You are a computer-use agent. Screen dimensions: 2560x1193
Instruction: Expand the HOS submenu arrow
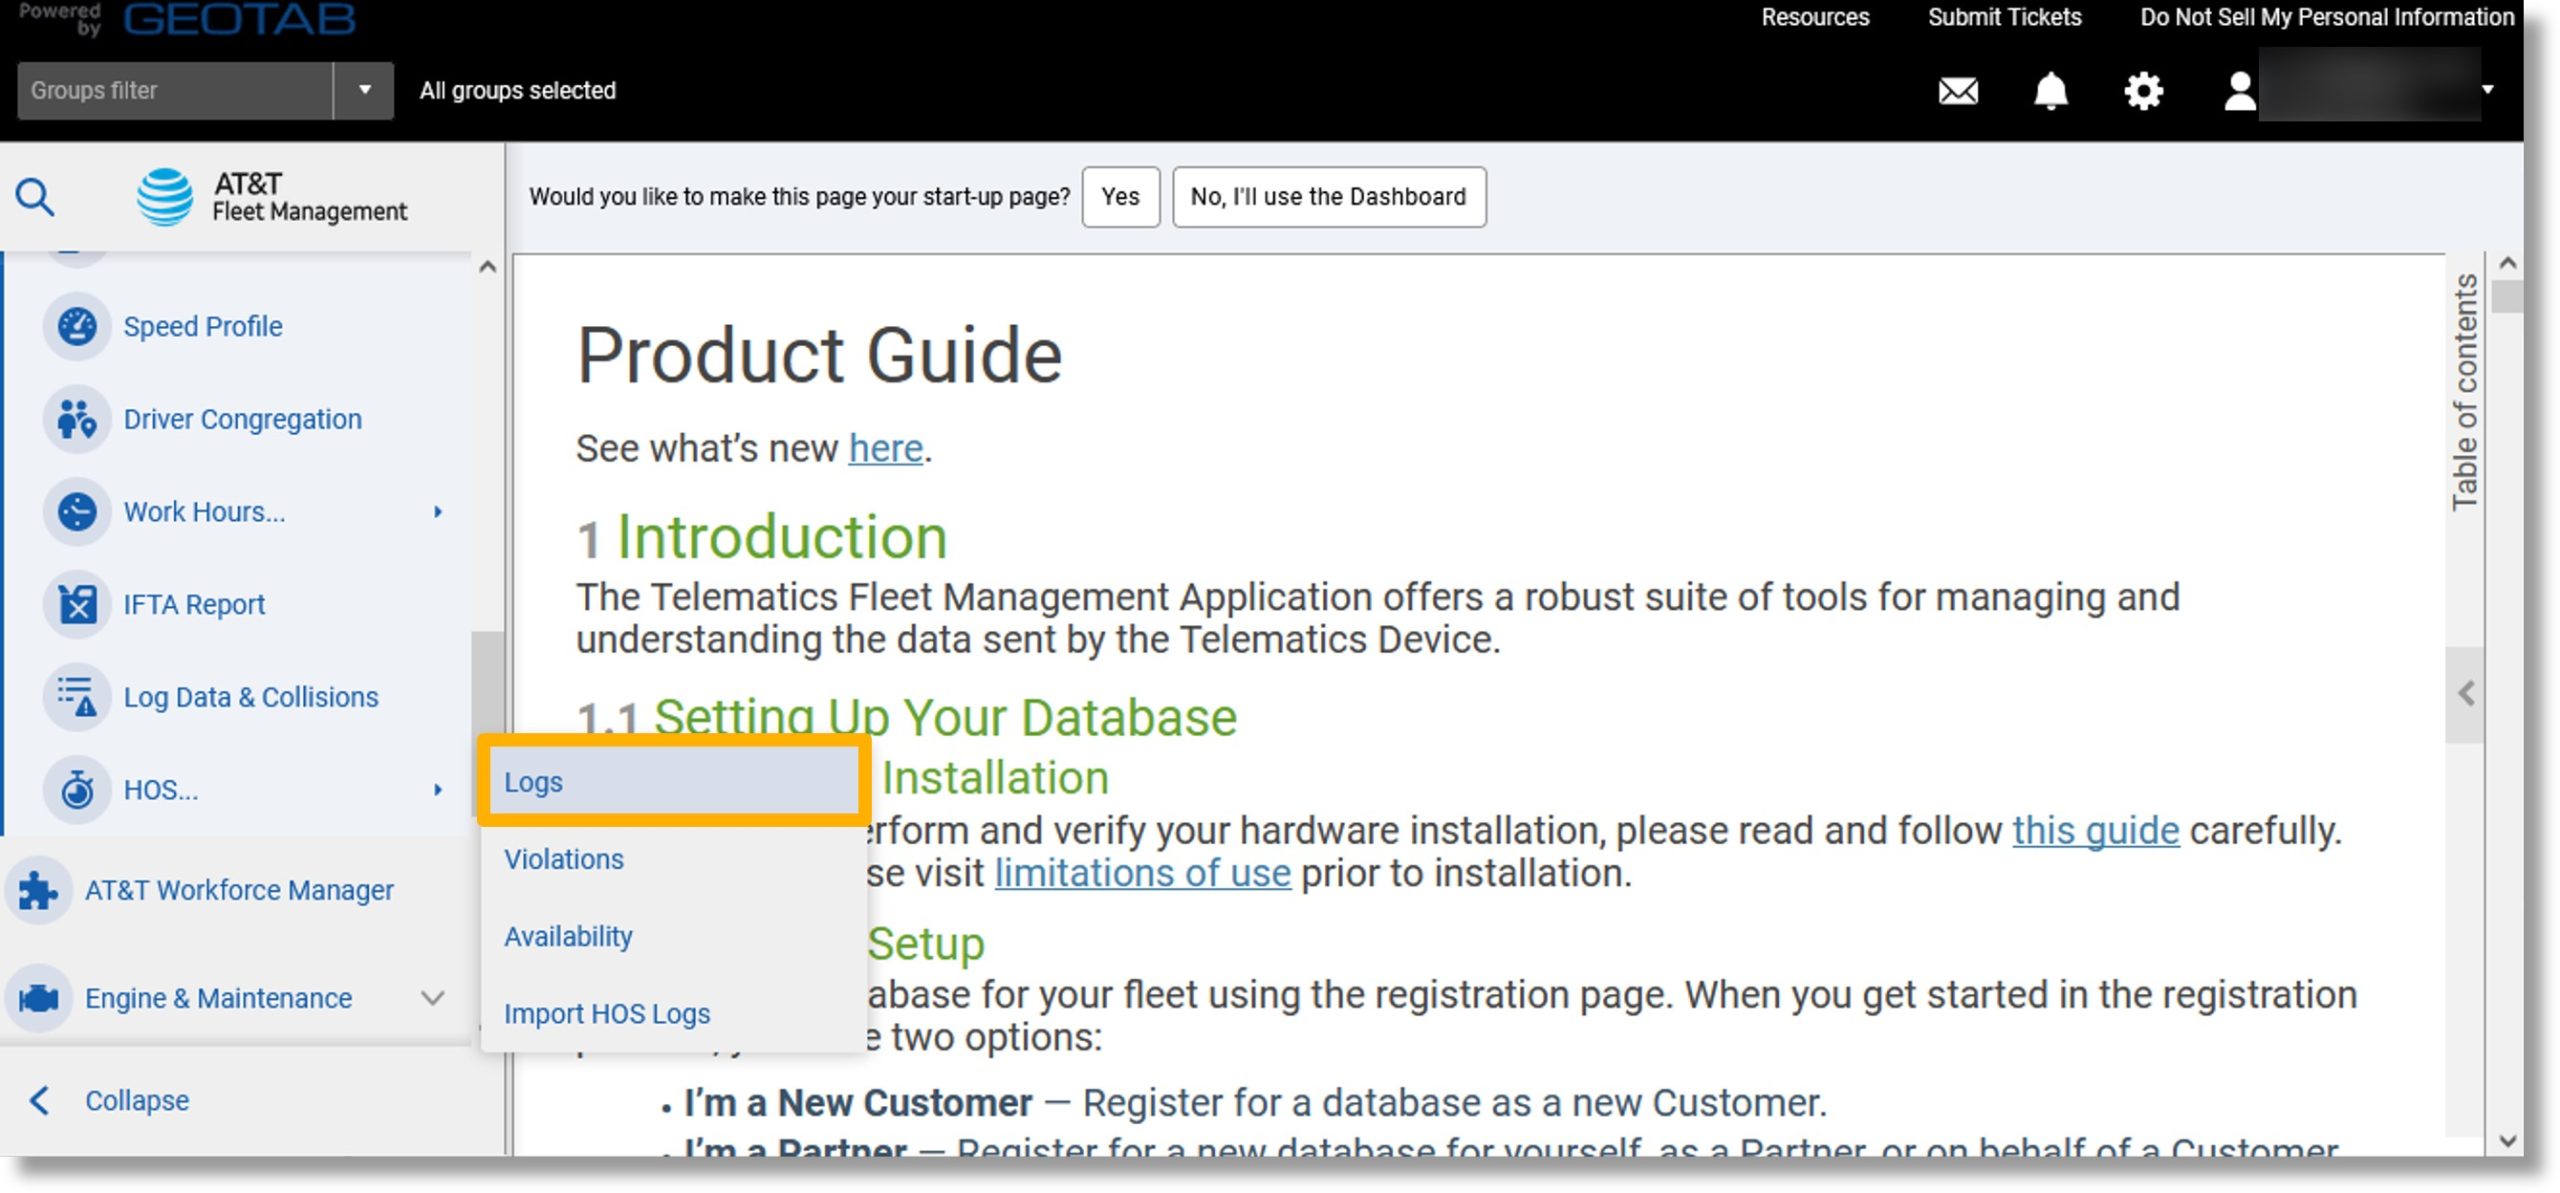pos(437,790)
